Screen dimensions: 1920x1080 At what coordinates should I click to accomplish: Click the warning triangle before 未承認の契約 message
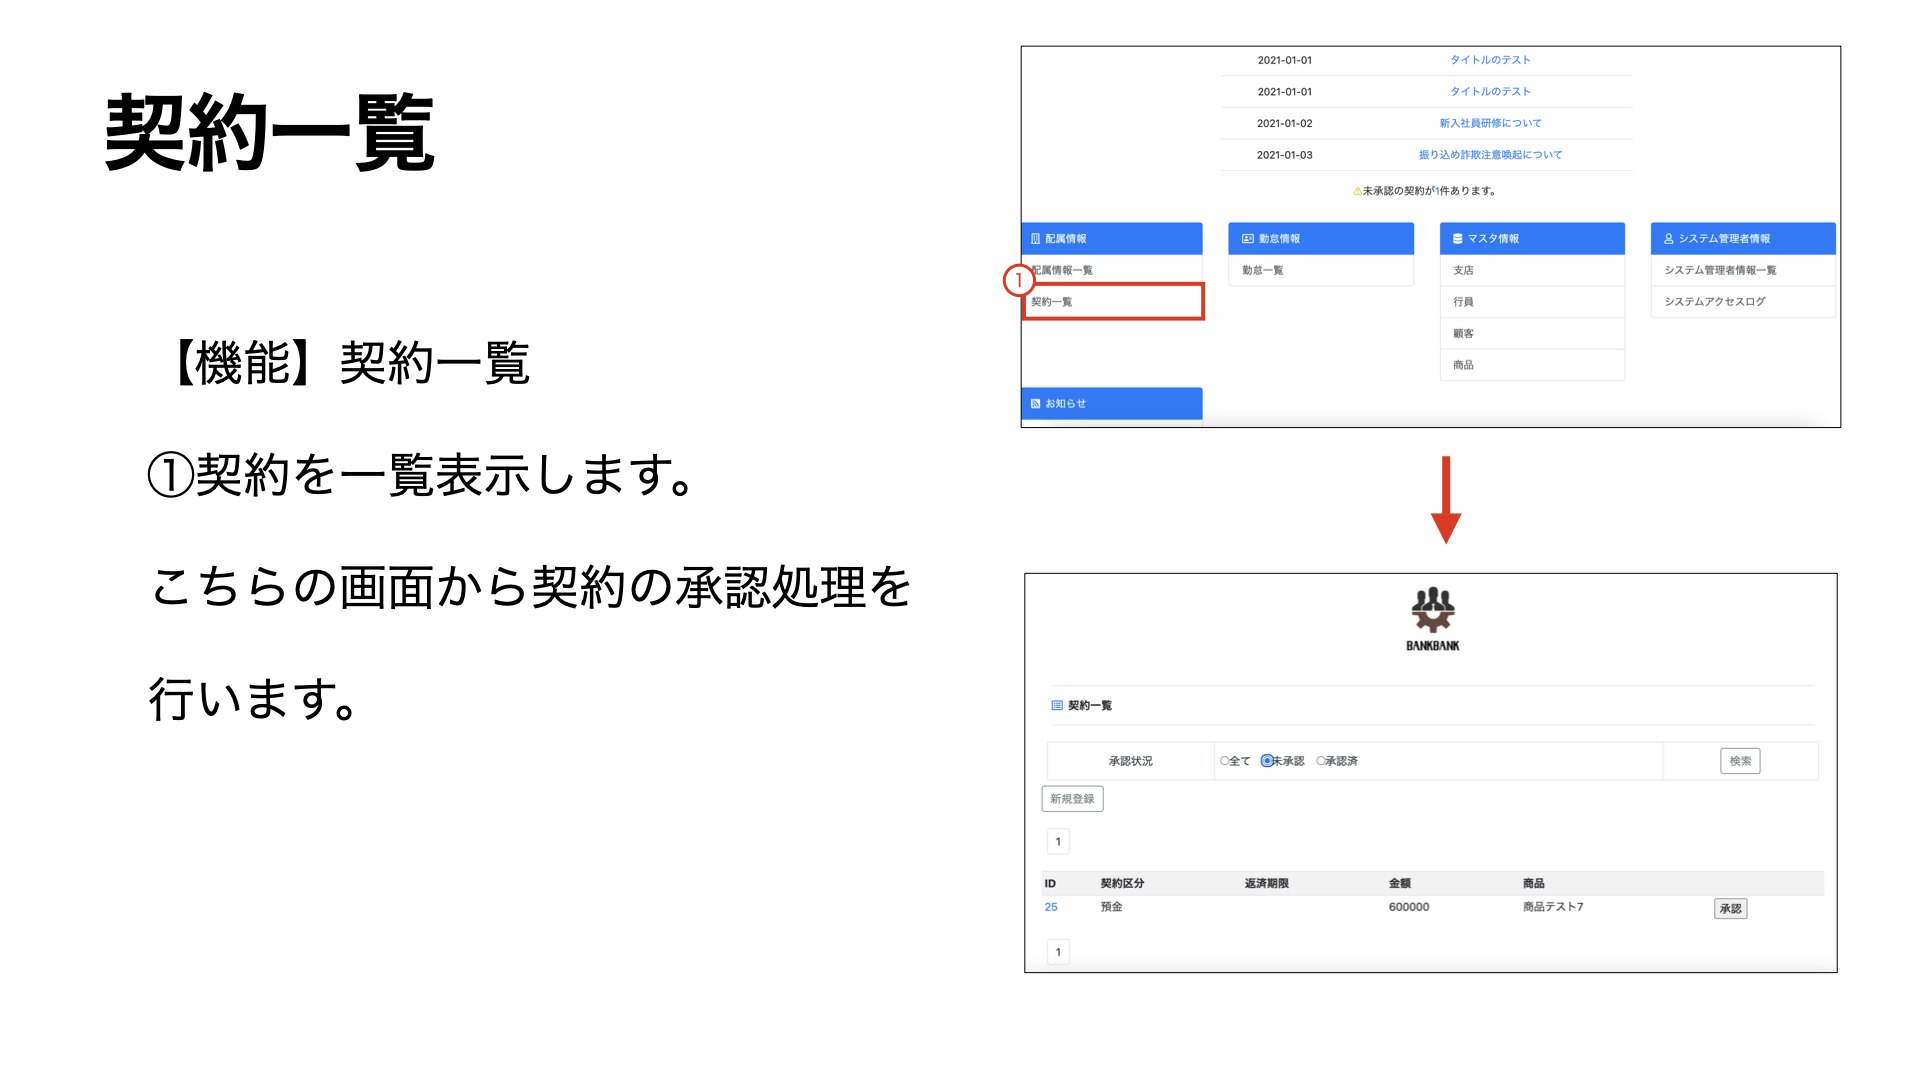(1357, 190)
